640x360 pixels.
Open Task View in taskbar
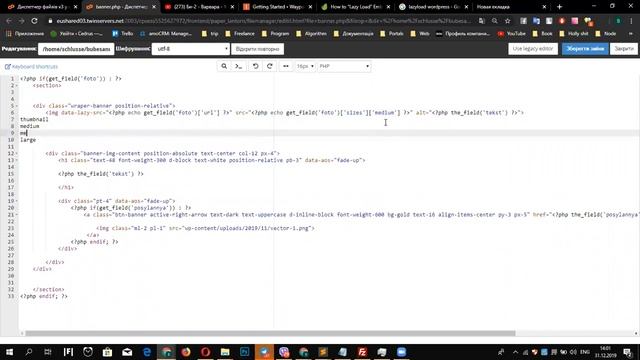tap(48, 352)
